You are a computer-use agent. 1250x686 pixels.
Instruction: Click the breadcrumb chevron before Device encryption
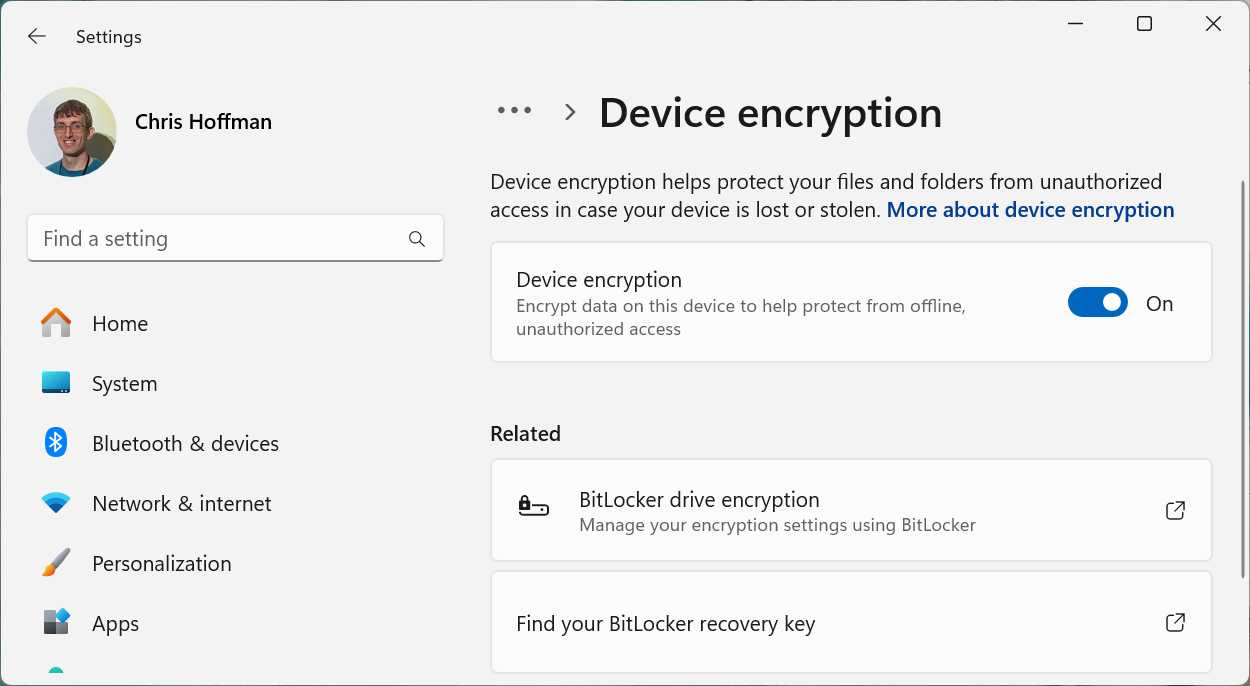[x=568, y=111]
